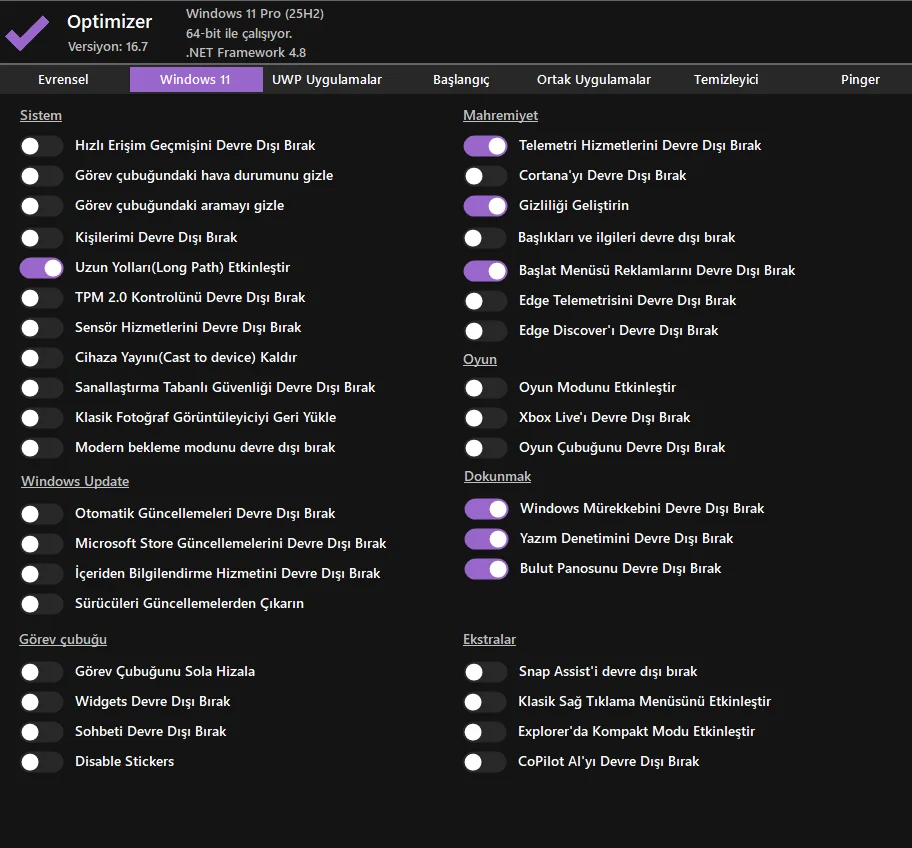
Task: Turn on Explorer'da Kompakt Modu Etkinleştir
Action: point(485,732)
